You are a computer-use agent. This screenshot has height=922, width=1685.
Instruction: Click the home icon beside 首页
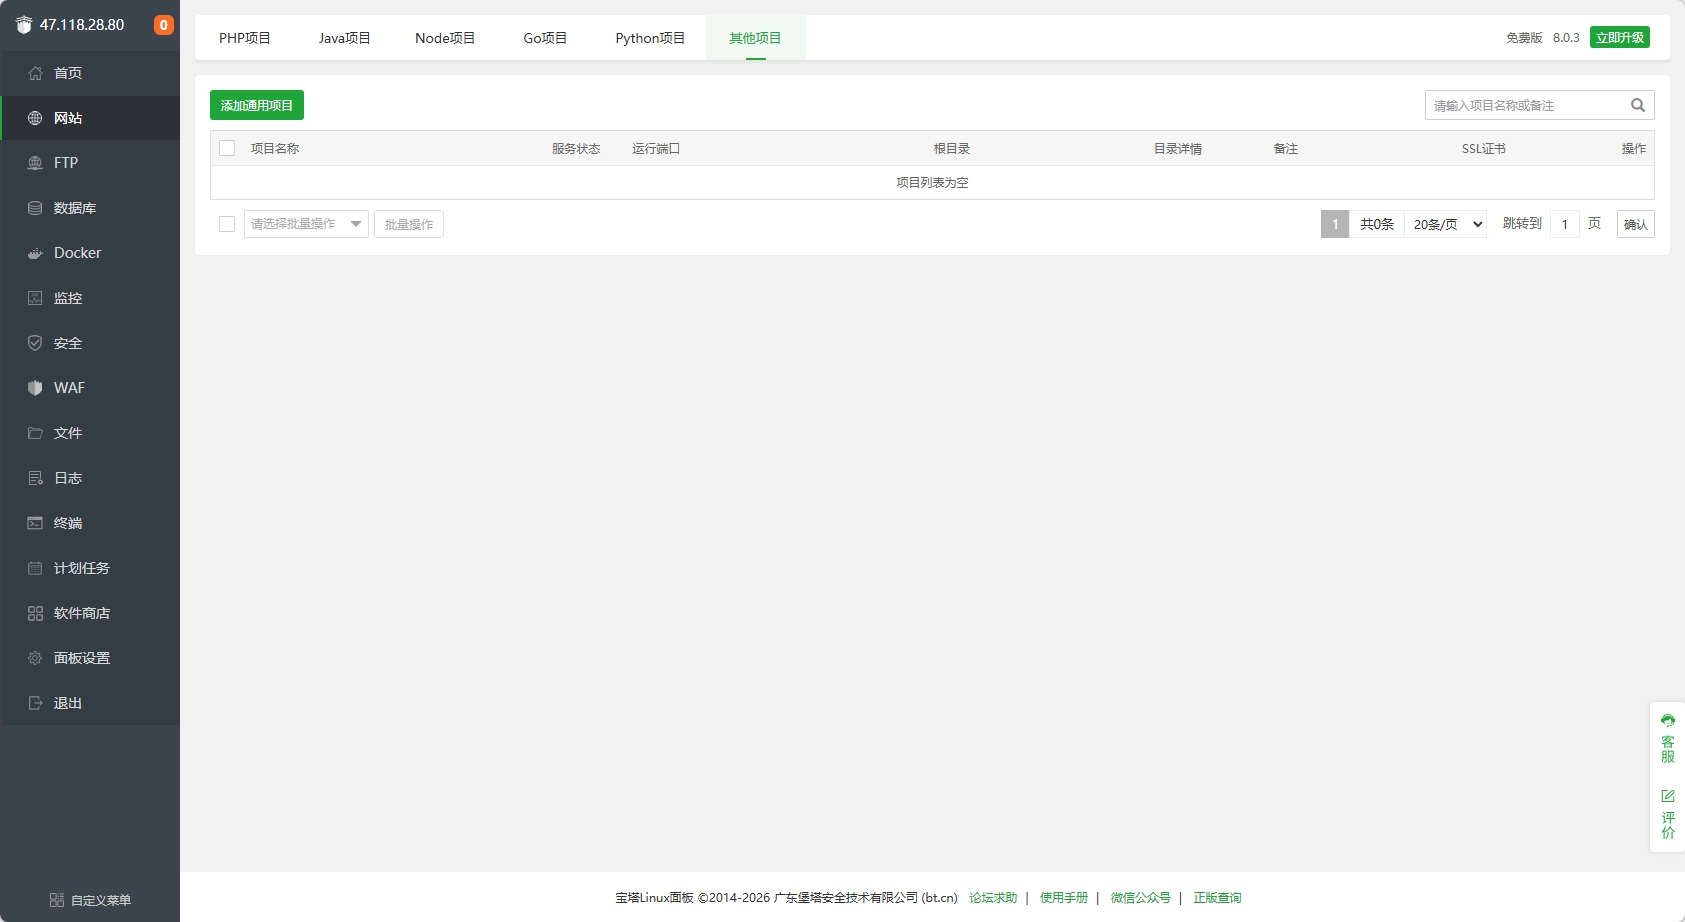click(35, 73)
